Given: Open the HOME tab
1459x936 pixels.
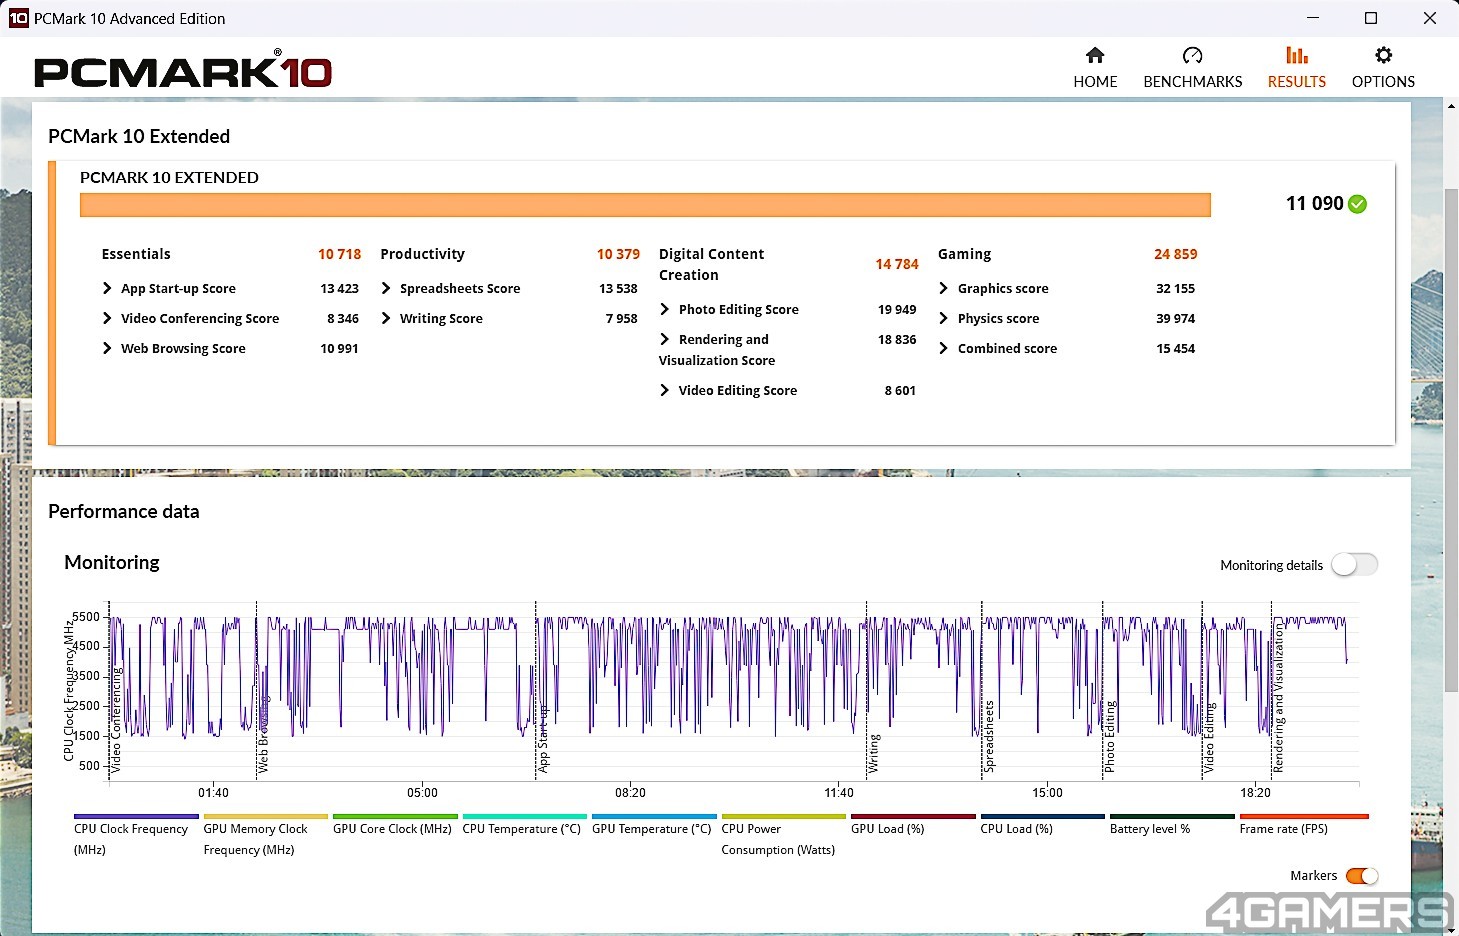Looking at the screenshot, I should (x=1095, y=67).
